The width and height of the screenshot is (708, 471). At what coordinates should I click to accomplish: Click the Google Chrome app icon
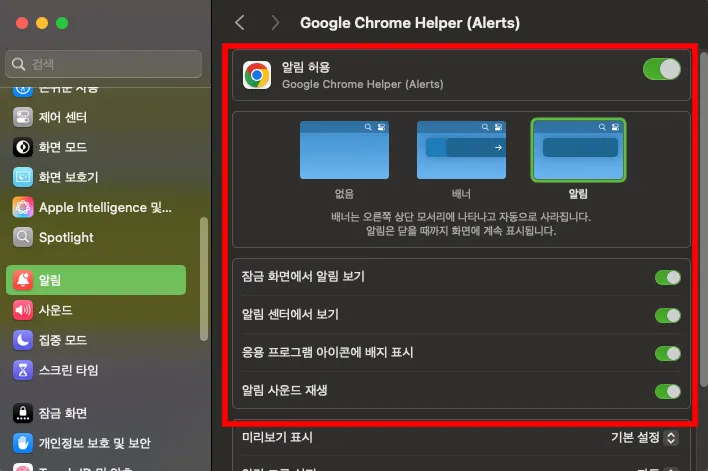pyautogui.click(x=257, y=75)
